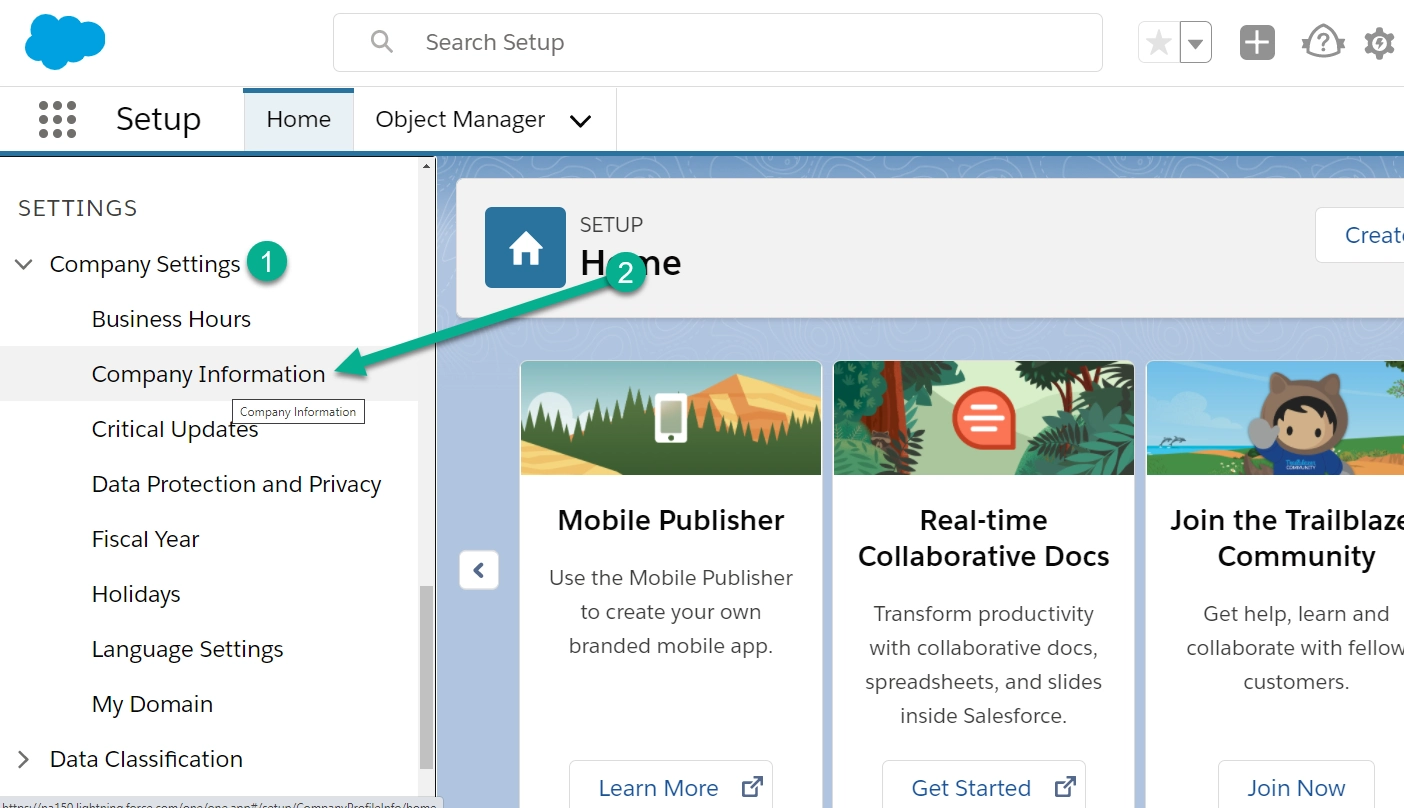
Task: Open My Domain settings
Action: 152,704
